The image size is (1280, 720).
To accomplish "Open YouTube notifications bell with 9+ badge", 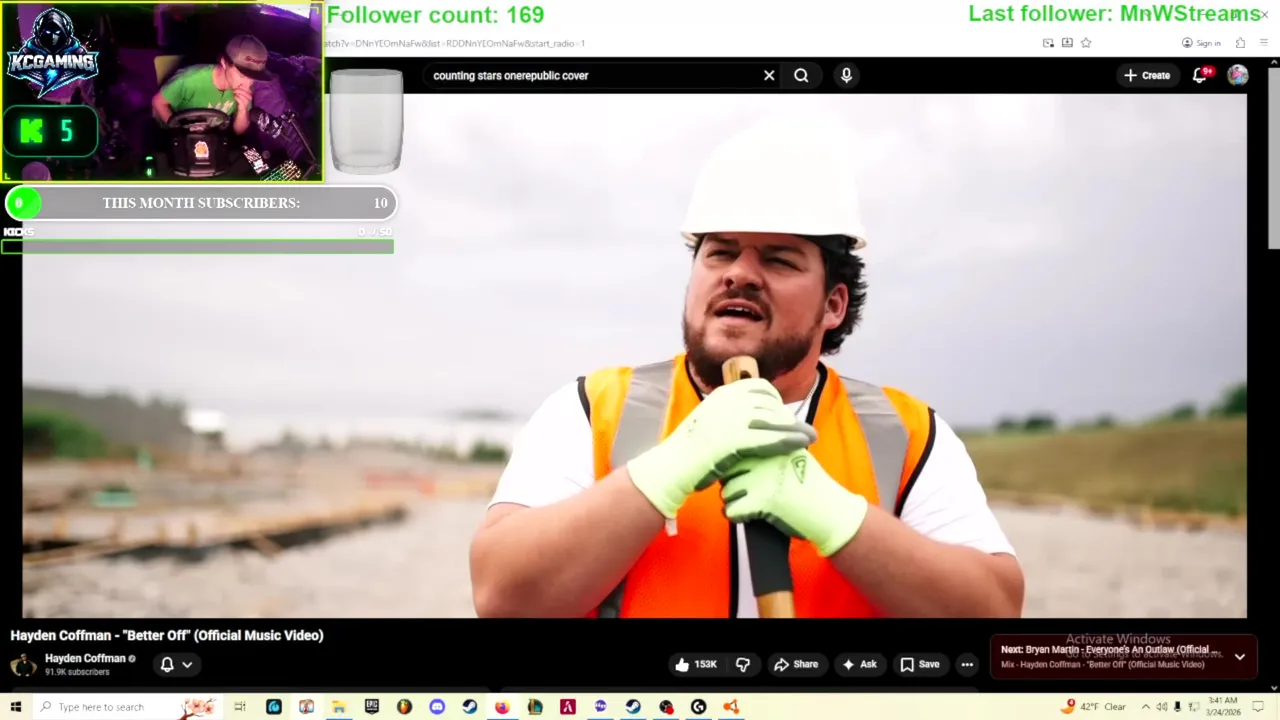I will point(1200,75).
